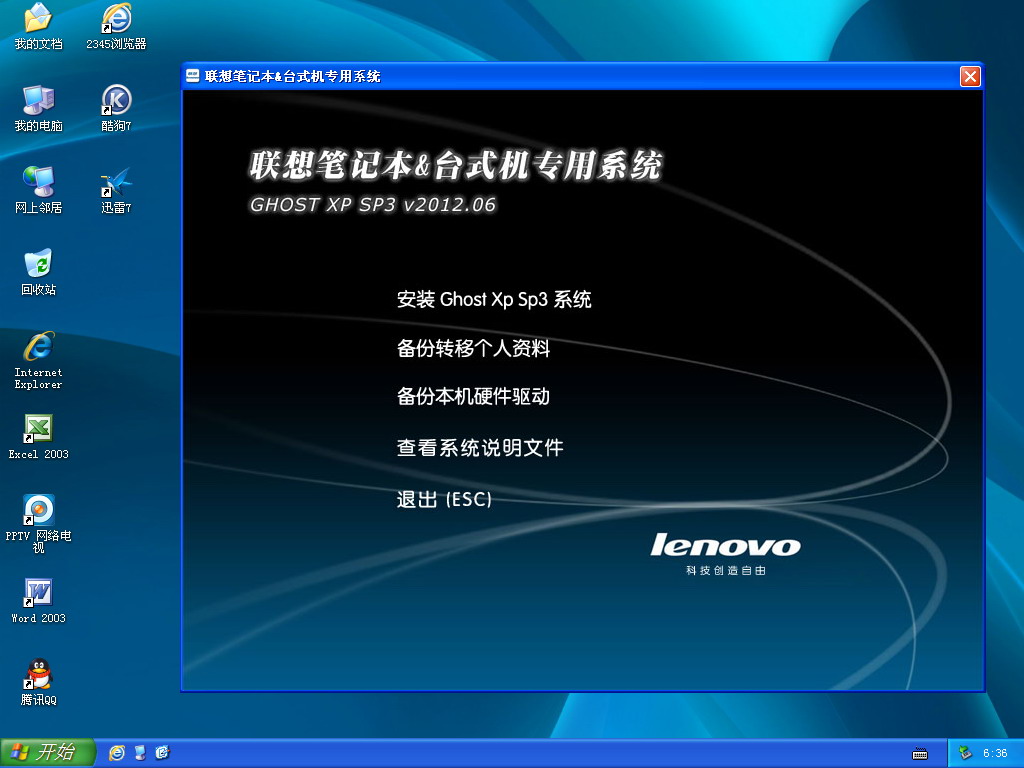Choose 备份转移个人资料 in the installer menu
The height and width of the screenshot is (768, 1024).
coord(473,348)
